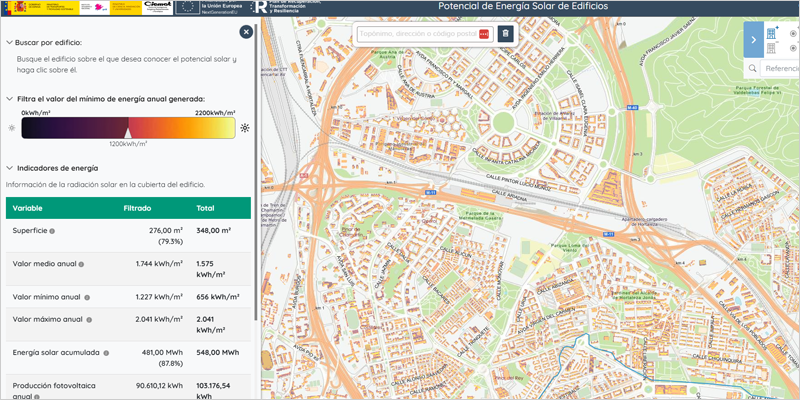Collapse the Buscar por edificio section
This screenshot has height=400, width=800.
tap(9, 43)
